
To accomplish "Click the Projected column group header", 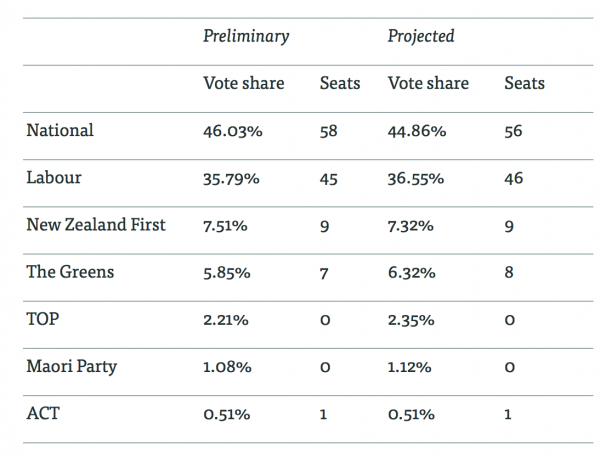I will pyautogui.click(x=420, y=36).
